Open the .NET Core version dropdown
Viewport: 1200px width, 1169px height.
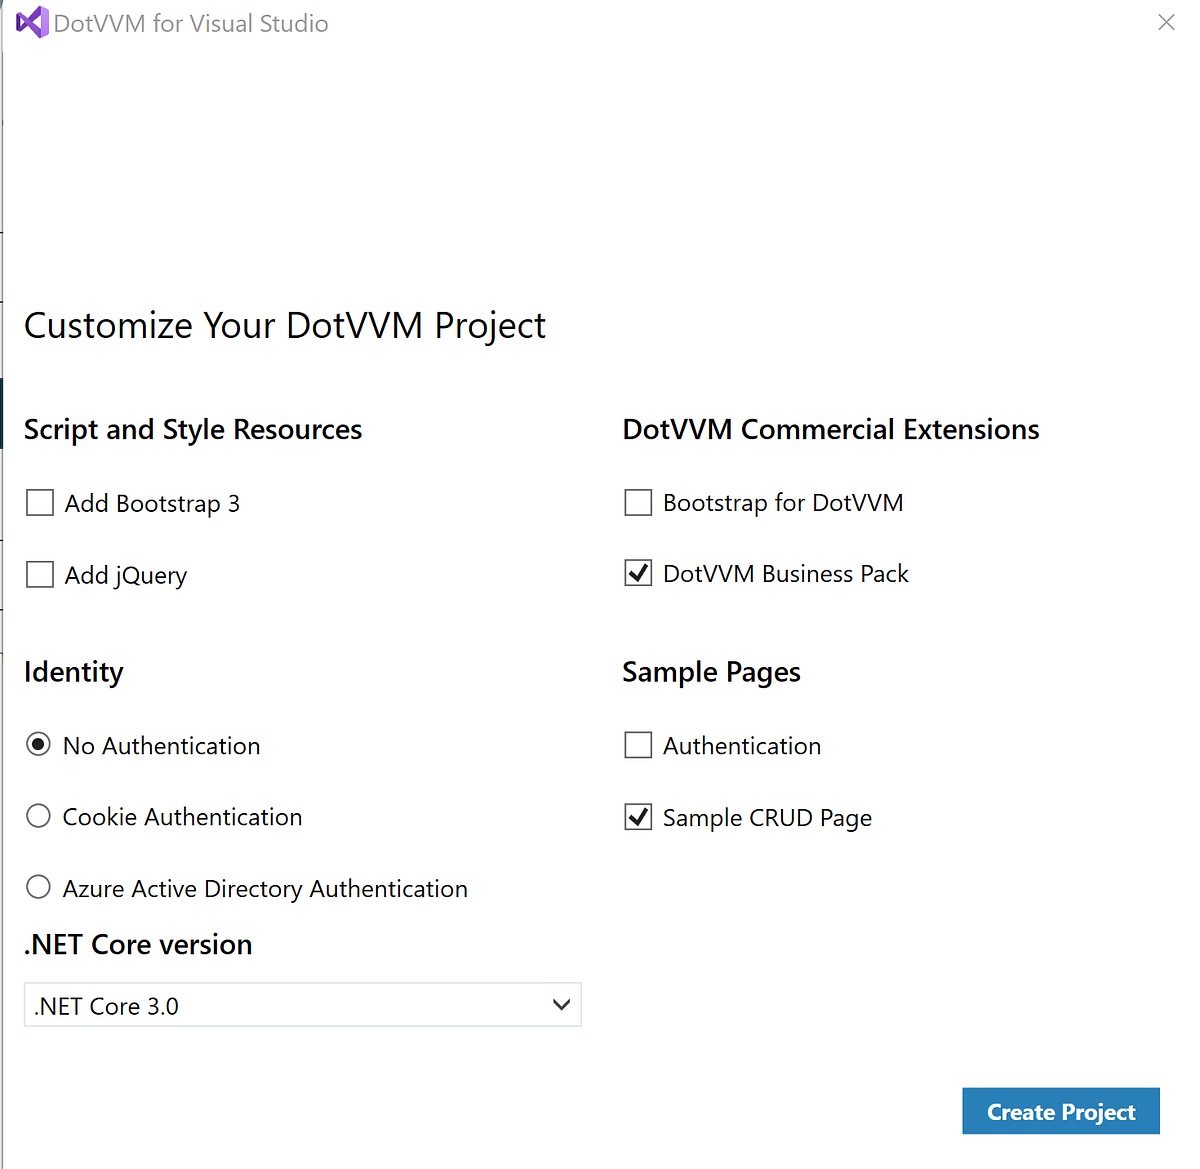point(302,1004)
